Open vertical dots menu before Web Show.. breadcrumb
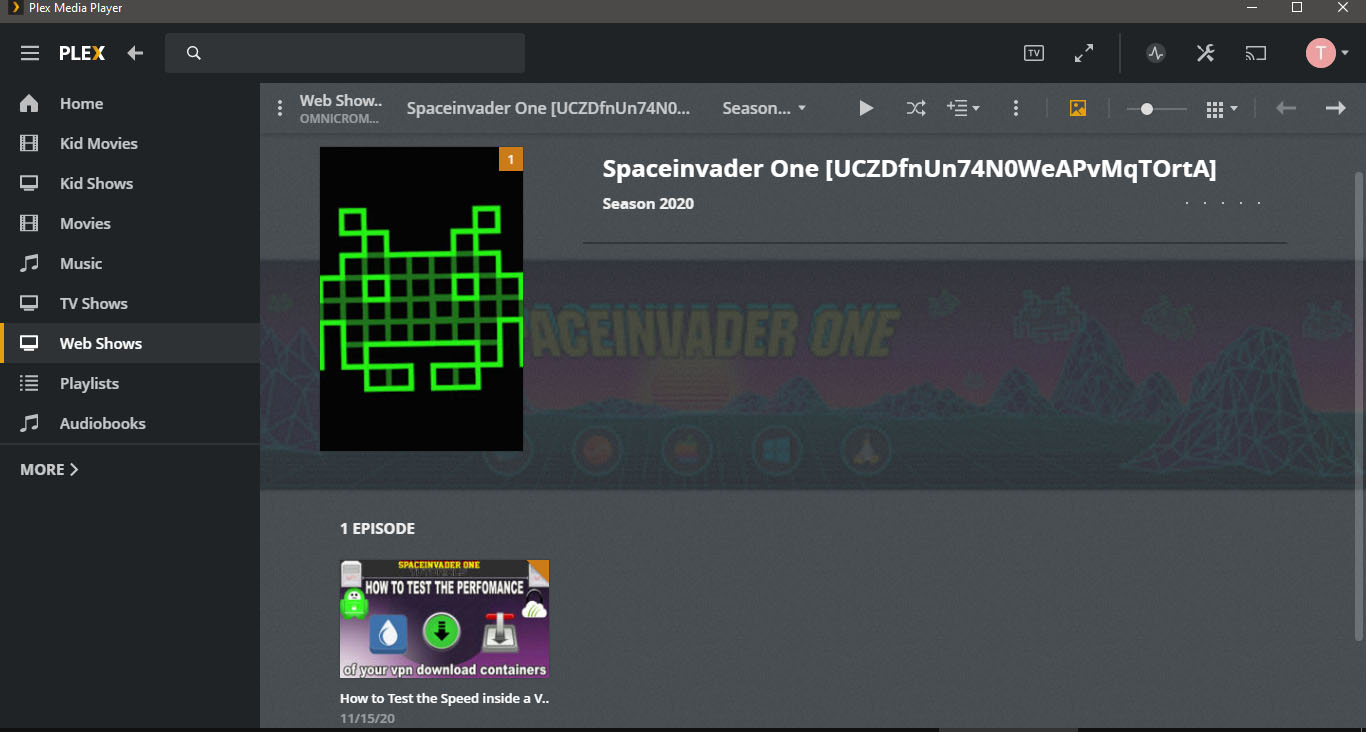 [x=280, y=108]
